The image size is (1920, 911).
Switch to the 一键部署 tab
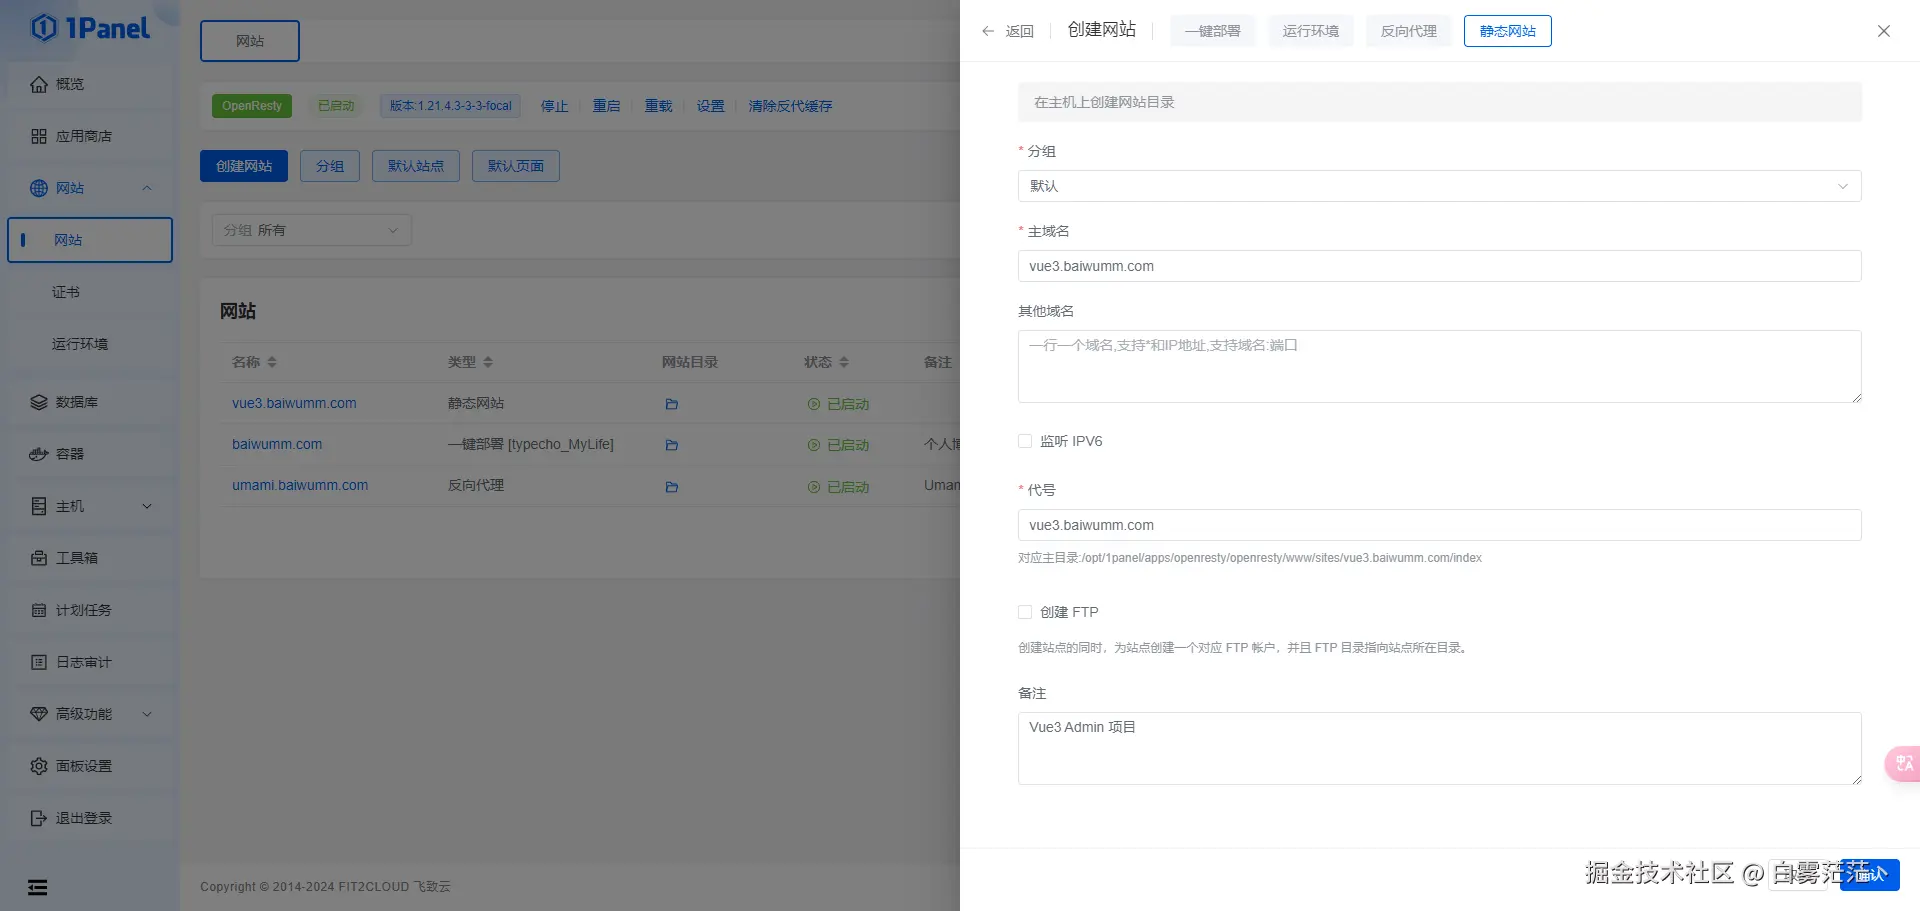tap(1212, 31)
